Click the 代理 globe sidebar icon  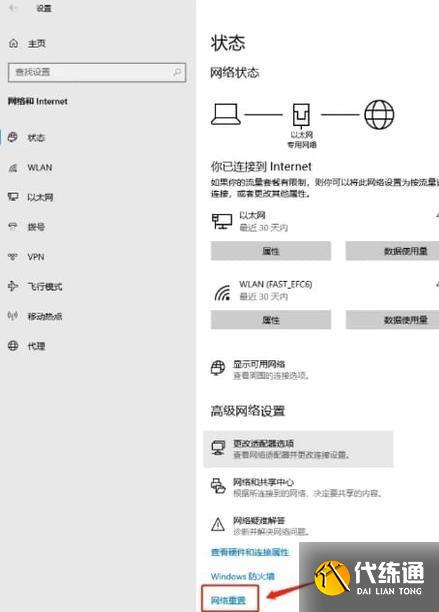coord(13,345)
